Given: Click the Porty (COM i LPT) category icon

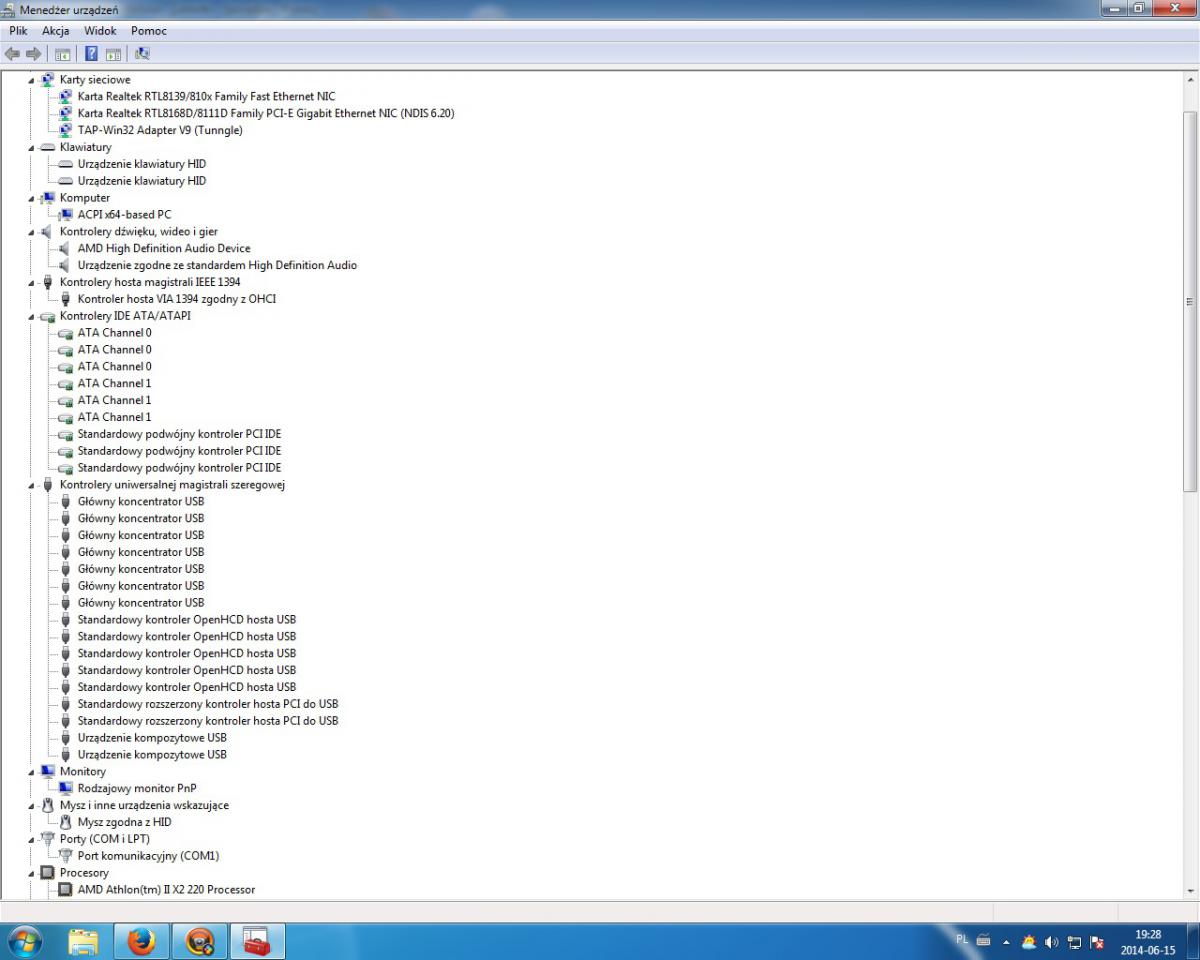Looking at the screenshot, I should pyautogui.click(x=48, y=839).
